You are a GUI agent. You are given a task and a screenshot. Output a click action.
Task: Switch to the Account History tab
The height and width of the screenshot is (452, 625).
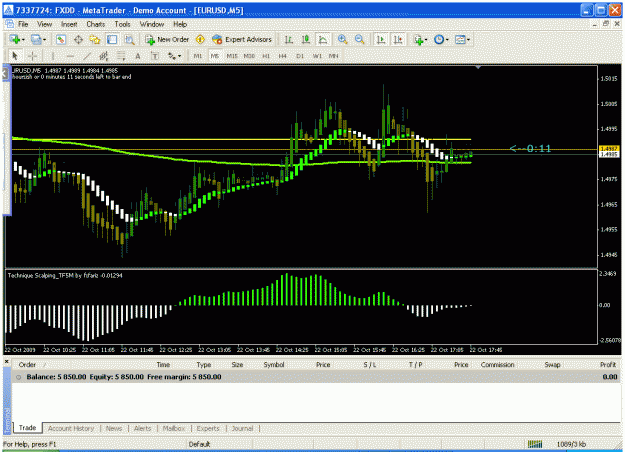(x=71, y=428)
